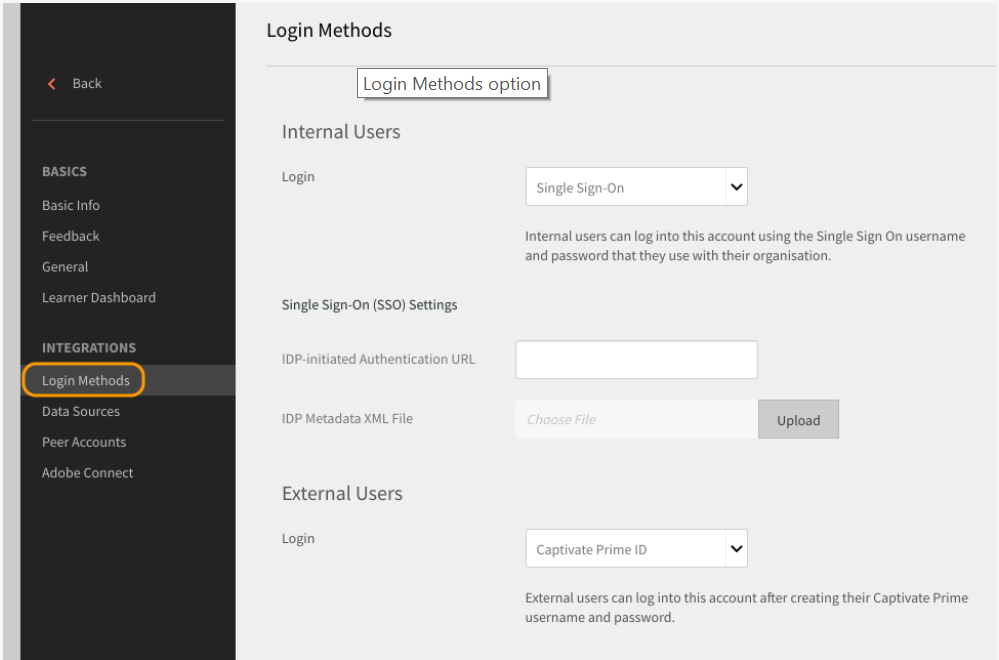Screen dimensions: 999x660
Task: Click the Choose File field
Action: tap(636, 420)
